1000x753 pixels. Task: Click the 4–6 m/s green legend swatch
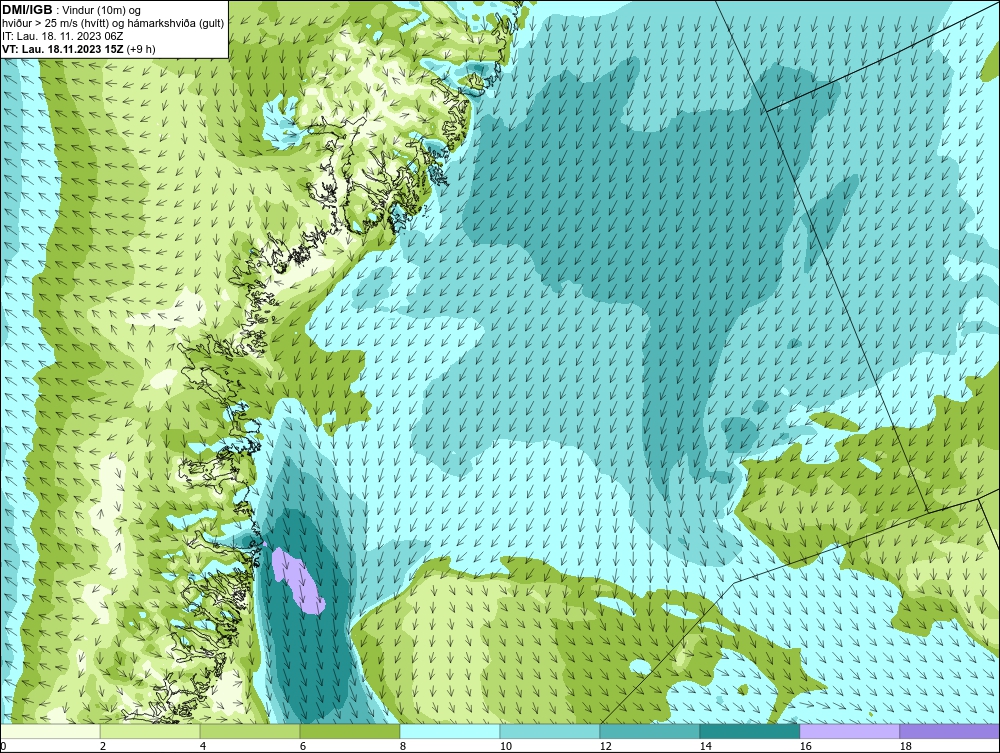point(250,731)
